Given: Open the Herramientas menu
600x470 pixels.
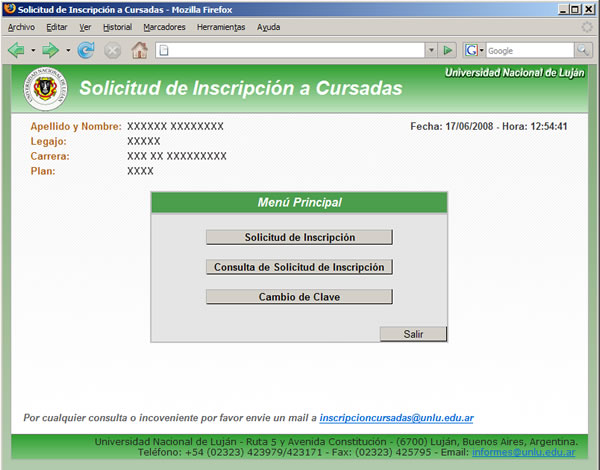Looking at the screenshot, I should [221, 27].
